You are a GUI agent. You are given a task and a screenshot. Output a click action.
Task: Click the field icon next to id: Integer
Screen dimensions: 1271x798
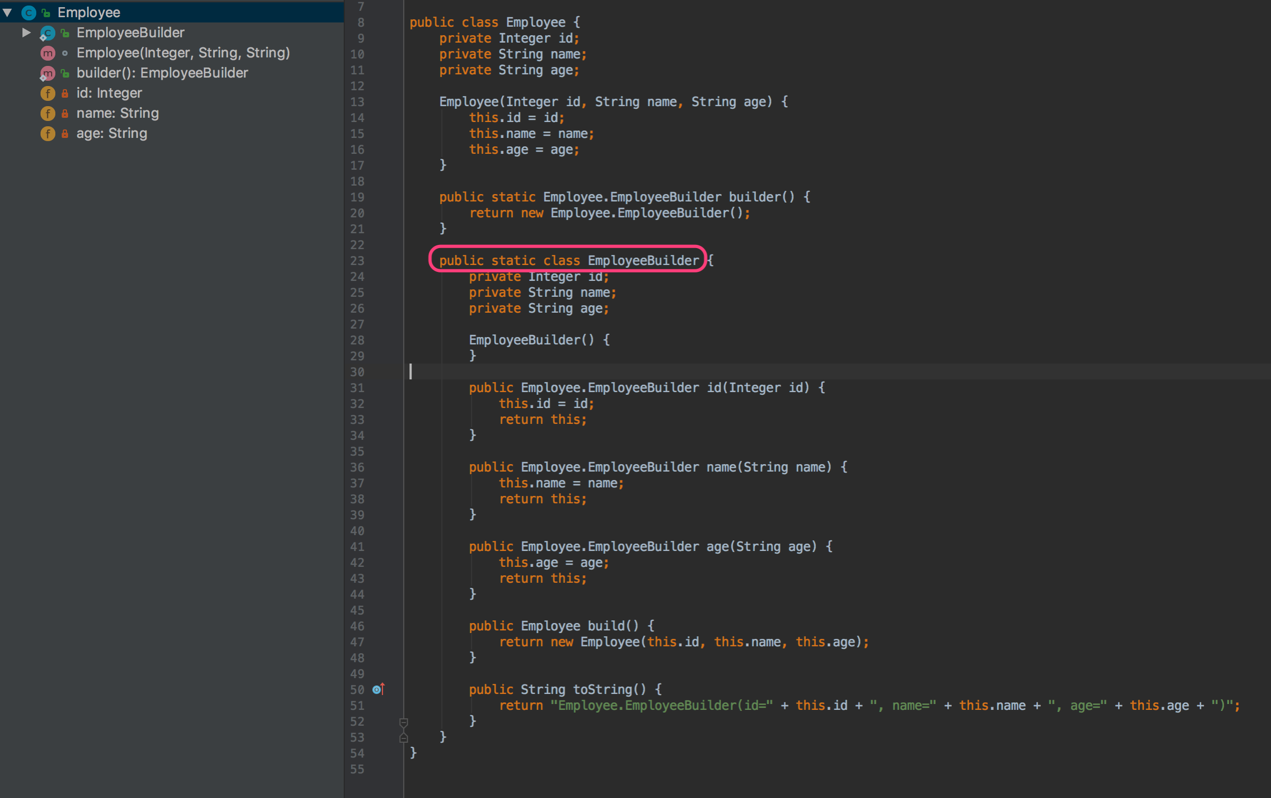click(x=47, y=93)
